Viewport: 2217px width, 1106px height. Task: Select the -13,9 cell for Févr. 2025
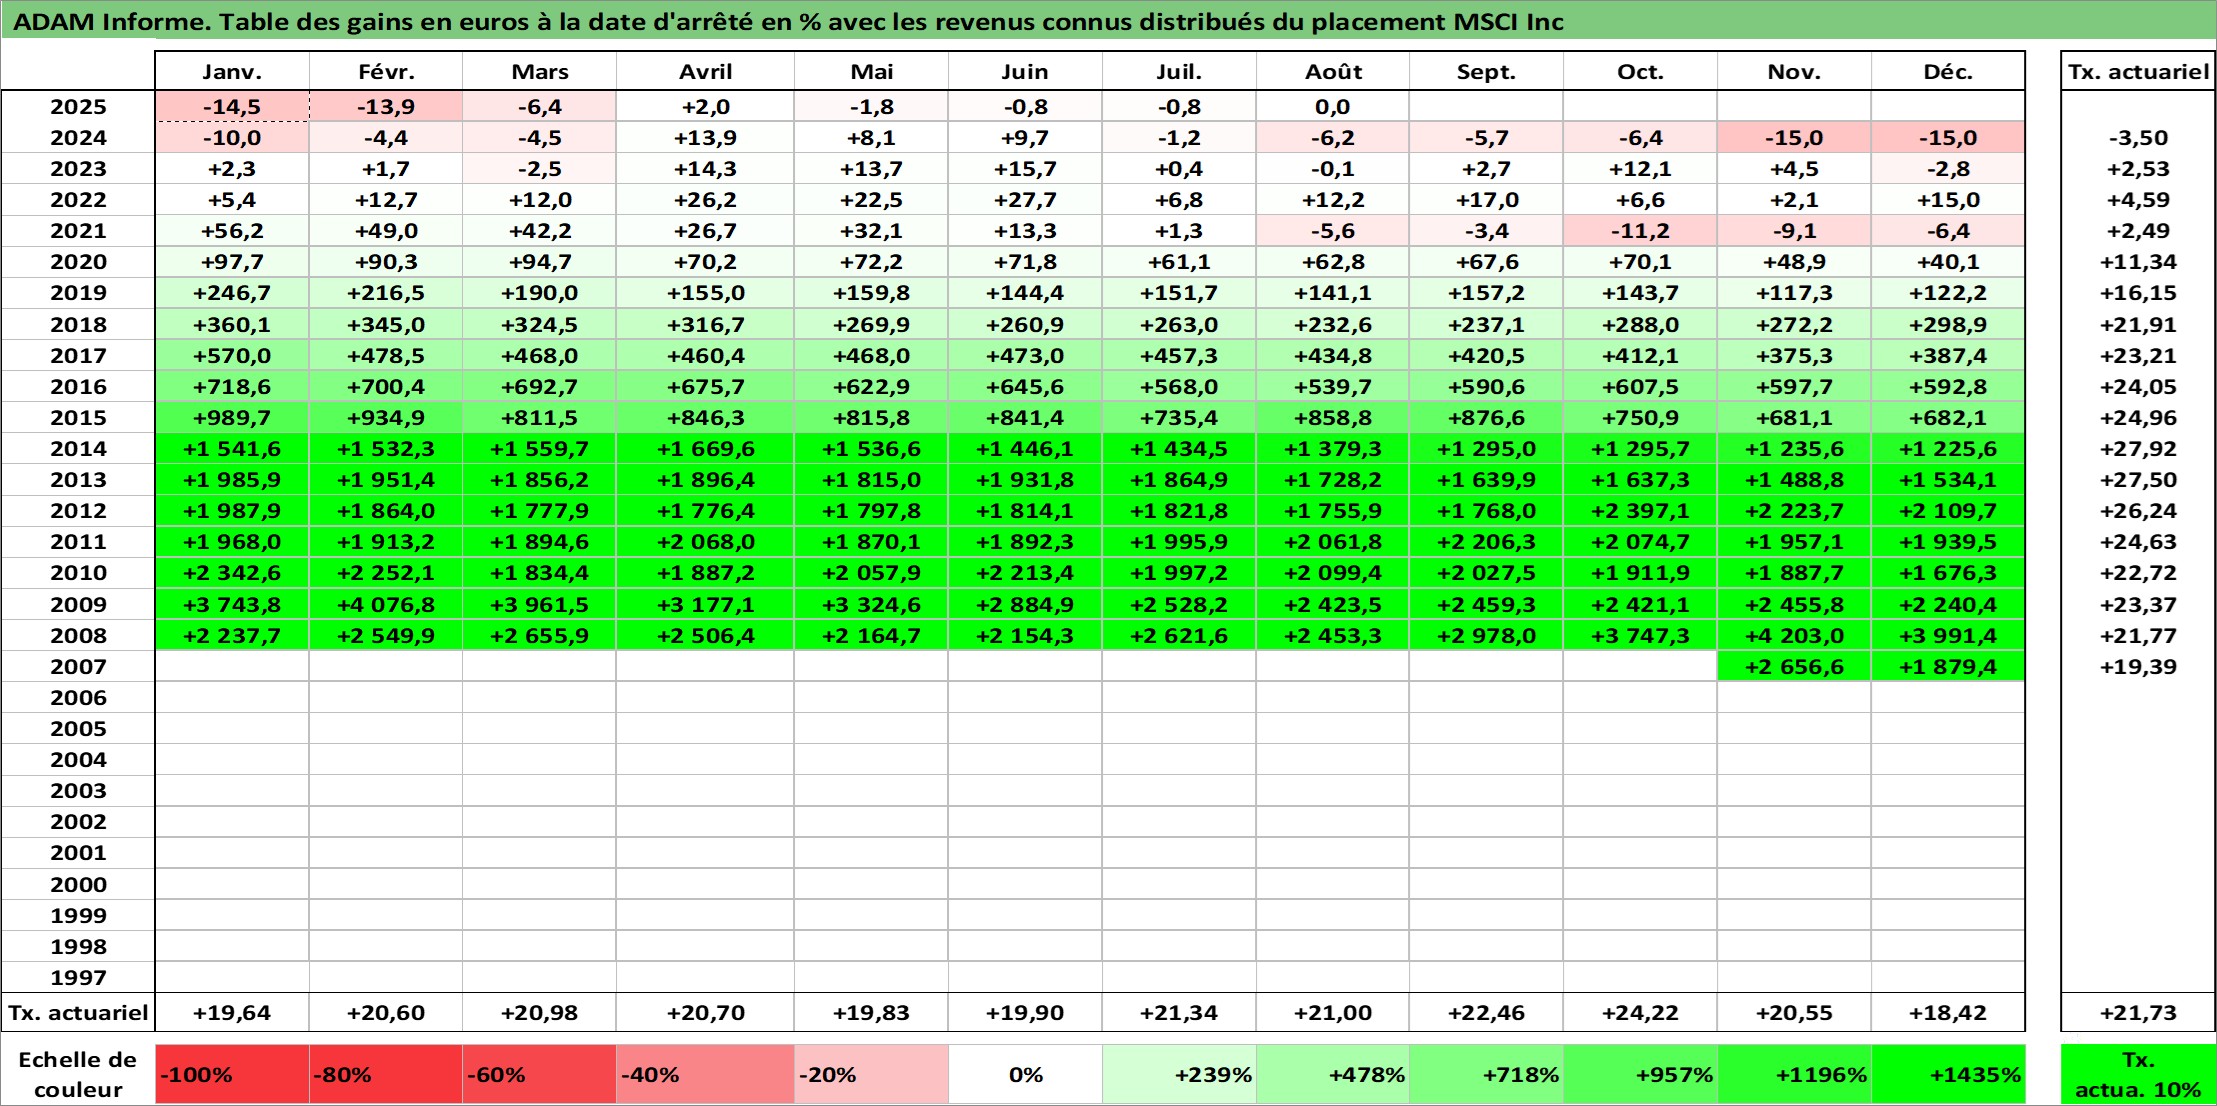386,107
